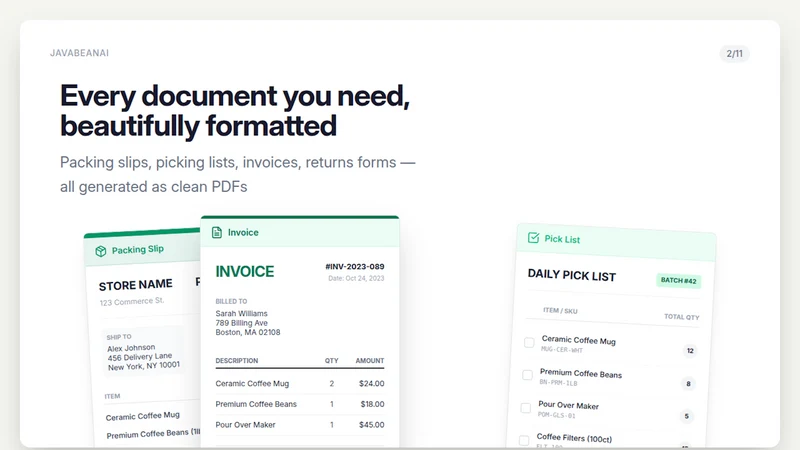Image resolution: width=800 pixels, height=450 pixels.
Task: Click the 789 Billing Ave address line
Action: point(241,323)
